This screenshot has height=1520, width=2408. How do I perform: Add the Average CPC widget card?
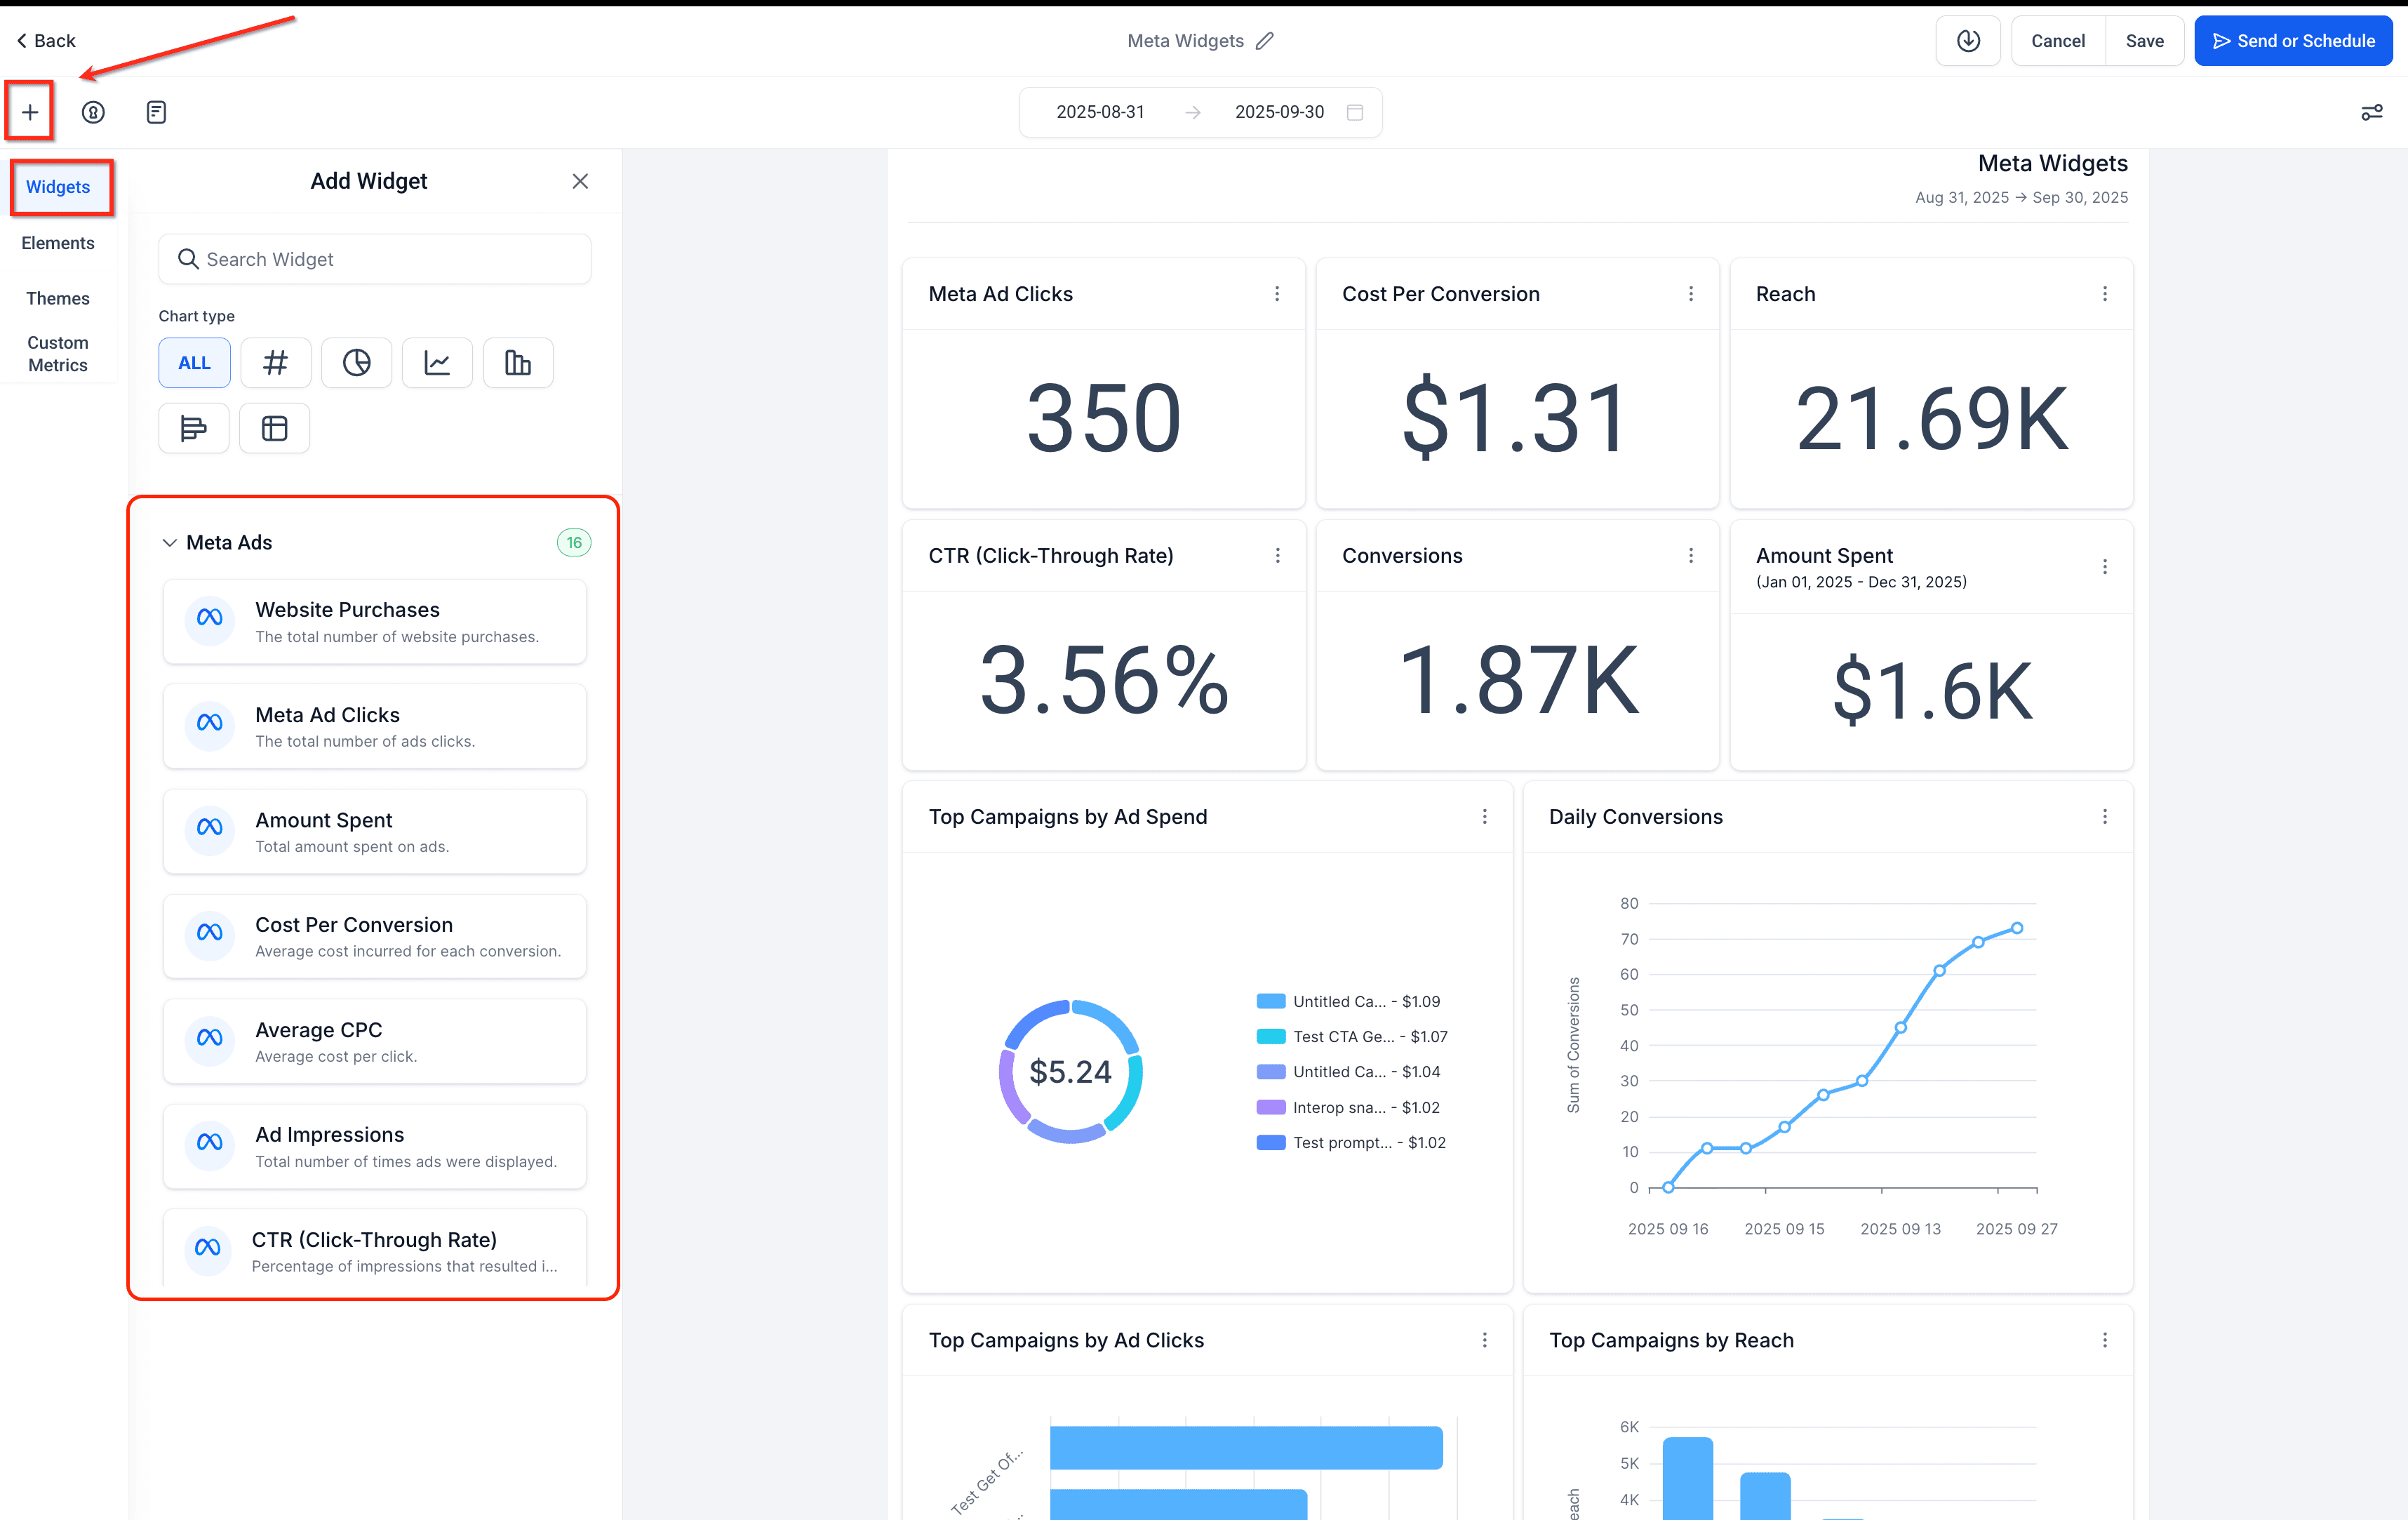pos(375,1041)
